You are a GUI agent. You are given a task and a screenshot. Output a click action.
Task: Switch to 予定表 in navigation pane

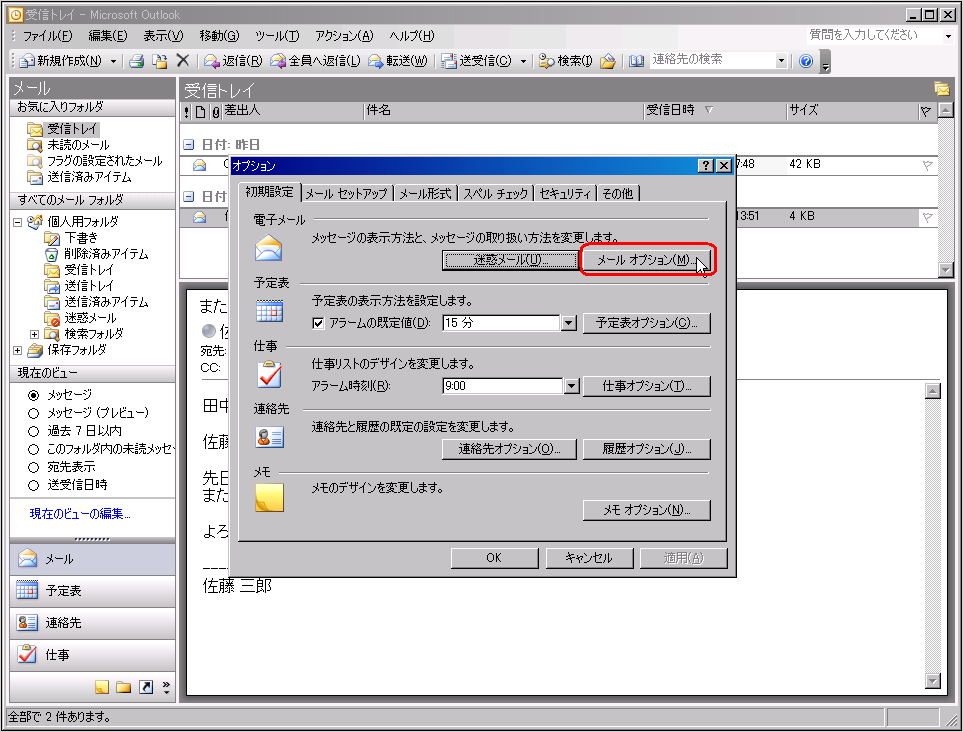pyautogui.click(x=93, y=591)
